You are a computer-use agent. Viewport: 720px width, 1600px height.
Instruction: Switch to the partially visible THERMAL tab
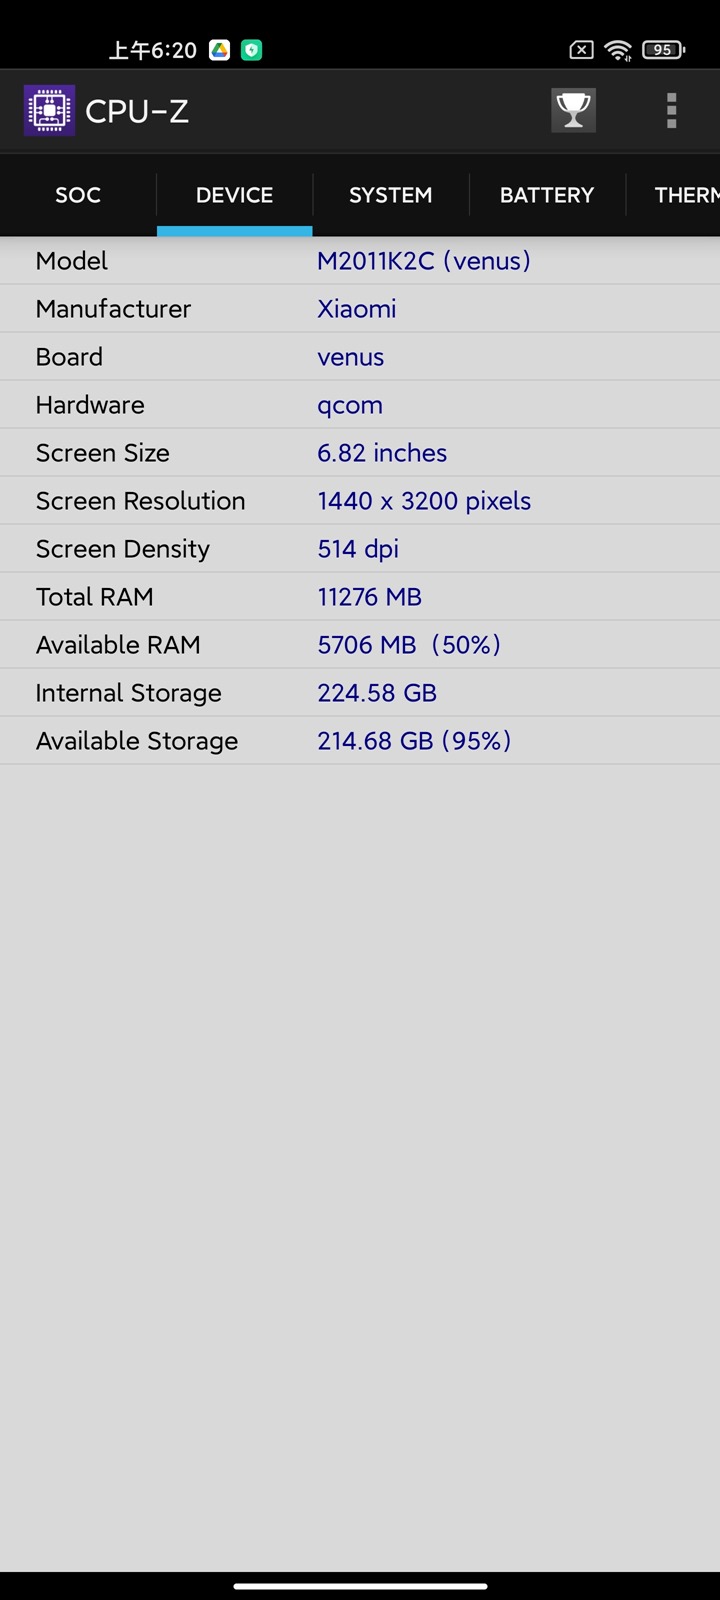tap(686, 195)
